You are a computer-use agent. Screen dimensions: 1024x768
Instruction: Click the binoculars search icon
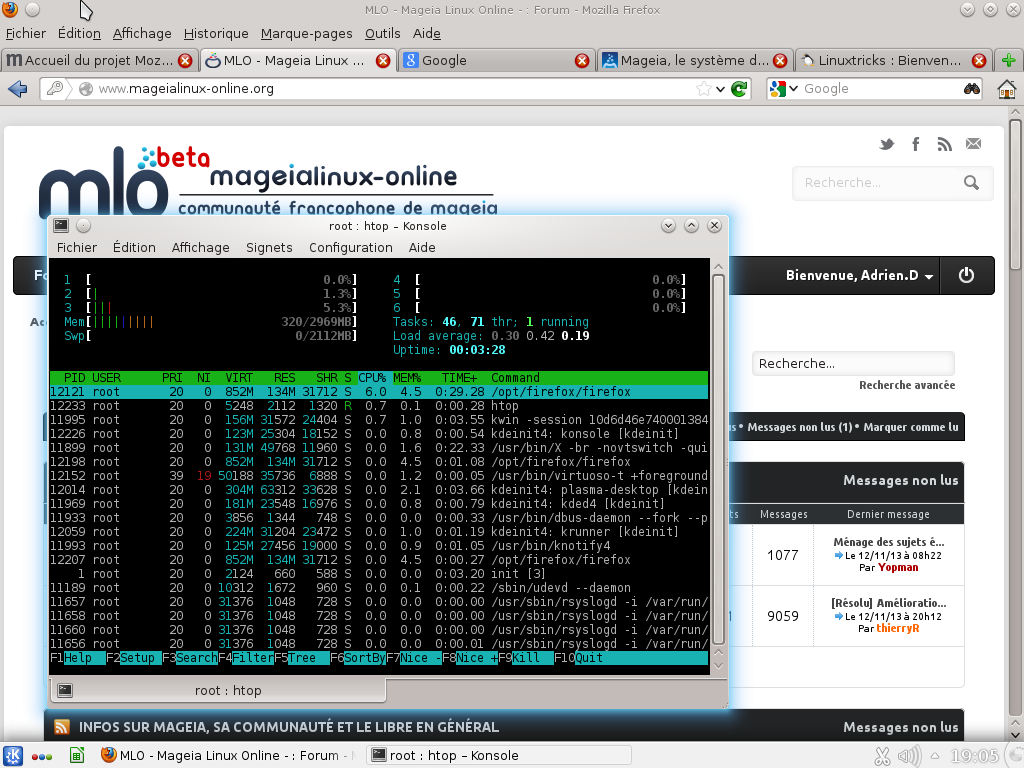pos(972,89)
